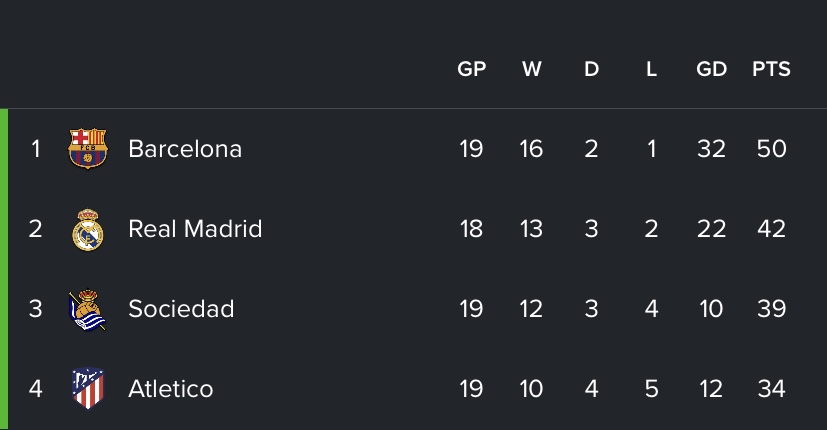Sort table by GP column header
This screenshot has height=430, width=827.
(471, 70)
